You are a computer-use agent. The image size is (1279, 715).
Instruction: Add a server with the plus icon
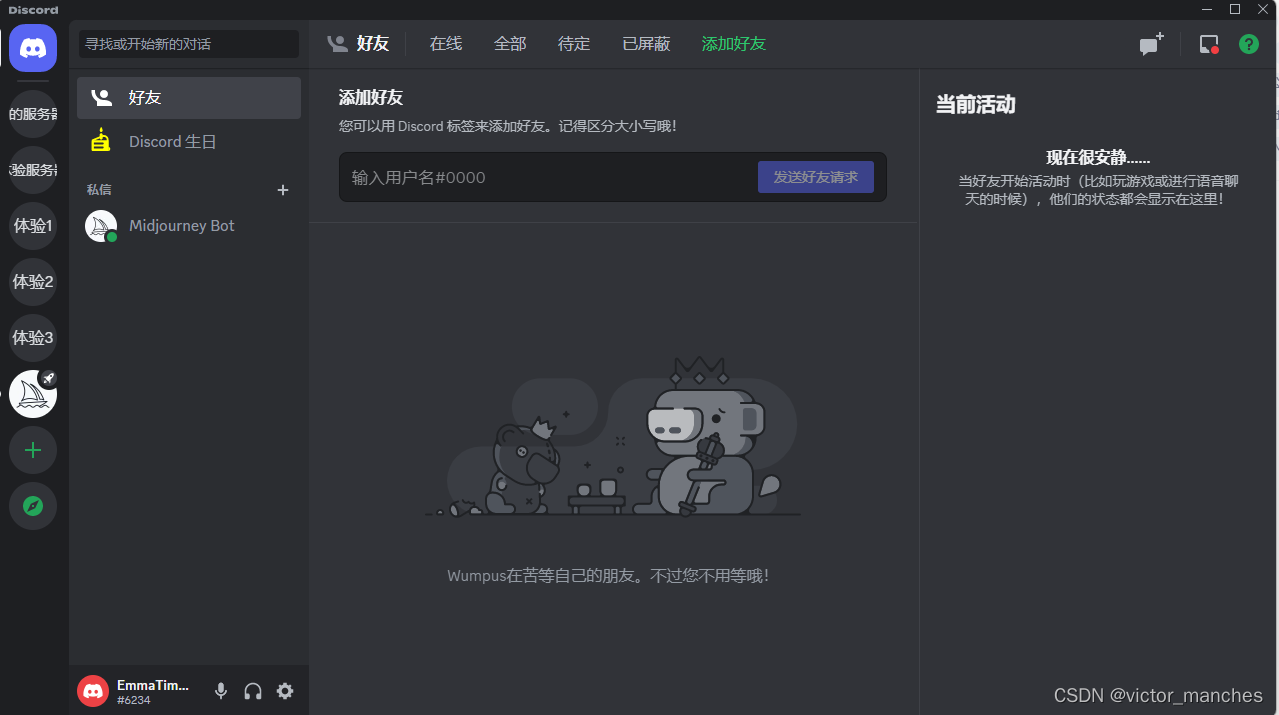coord(33,450)
